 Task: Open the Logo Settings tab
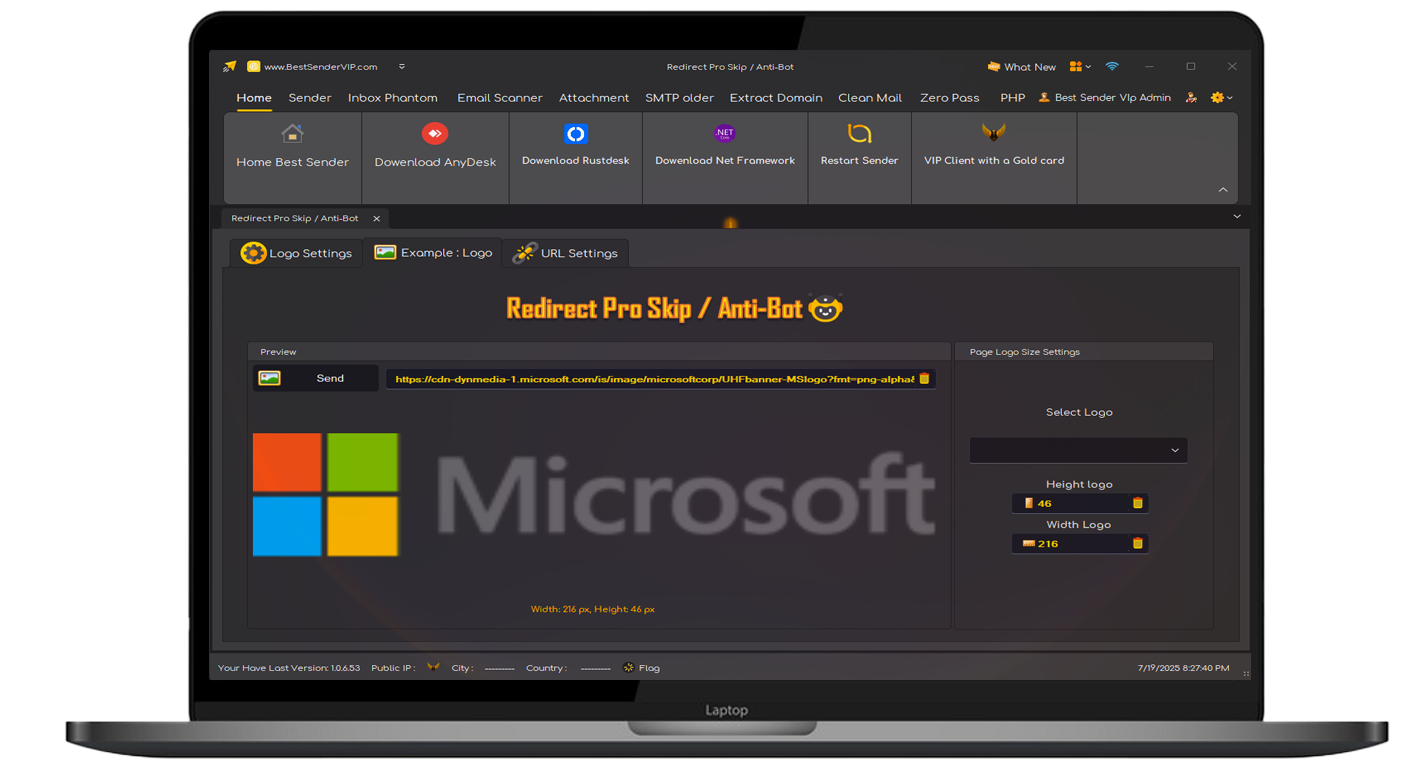[x=297, y=253]
